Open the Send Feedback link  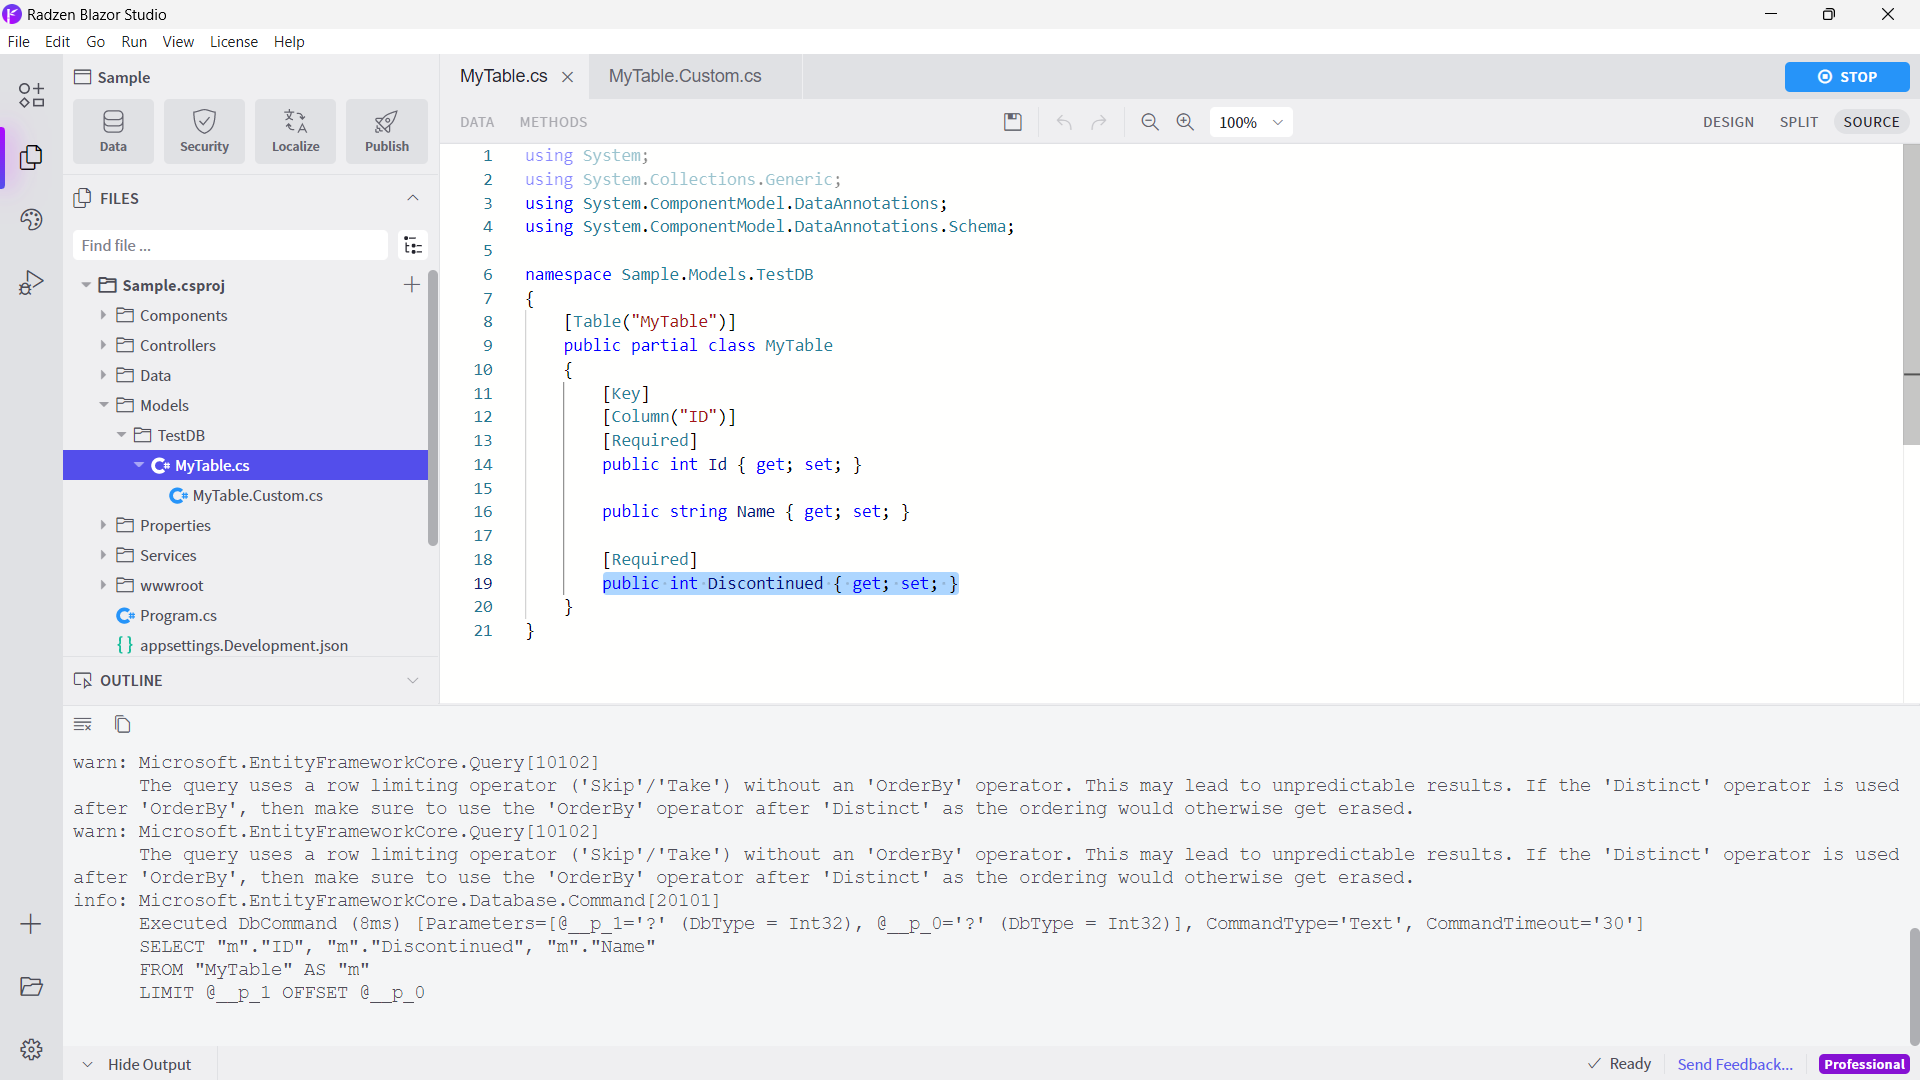click(x=1736, y=1064)
